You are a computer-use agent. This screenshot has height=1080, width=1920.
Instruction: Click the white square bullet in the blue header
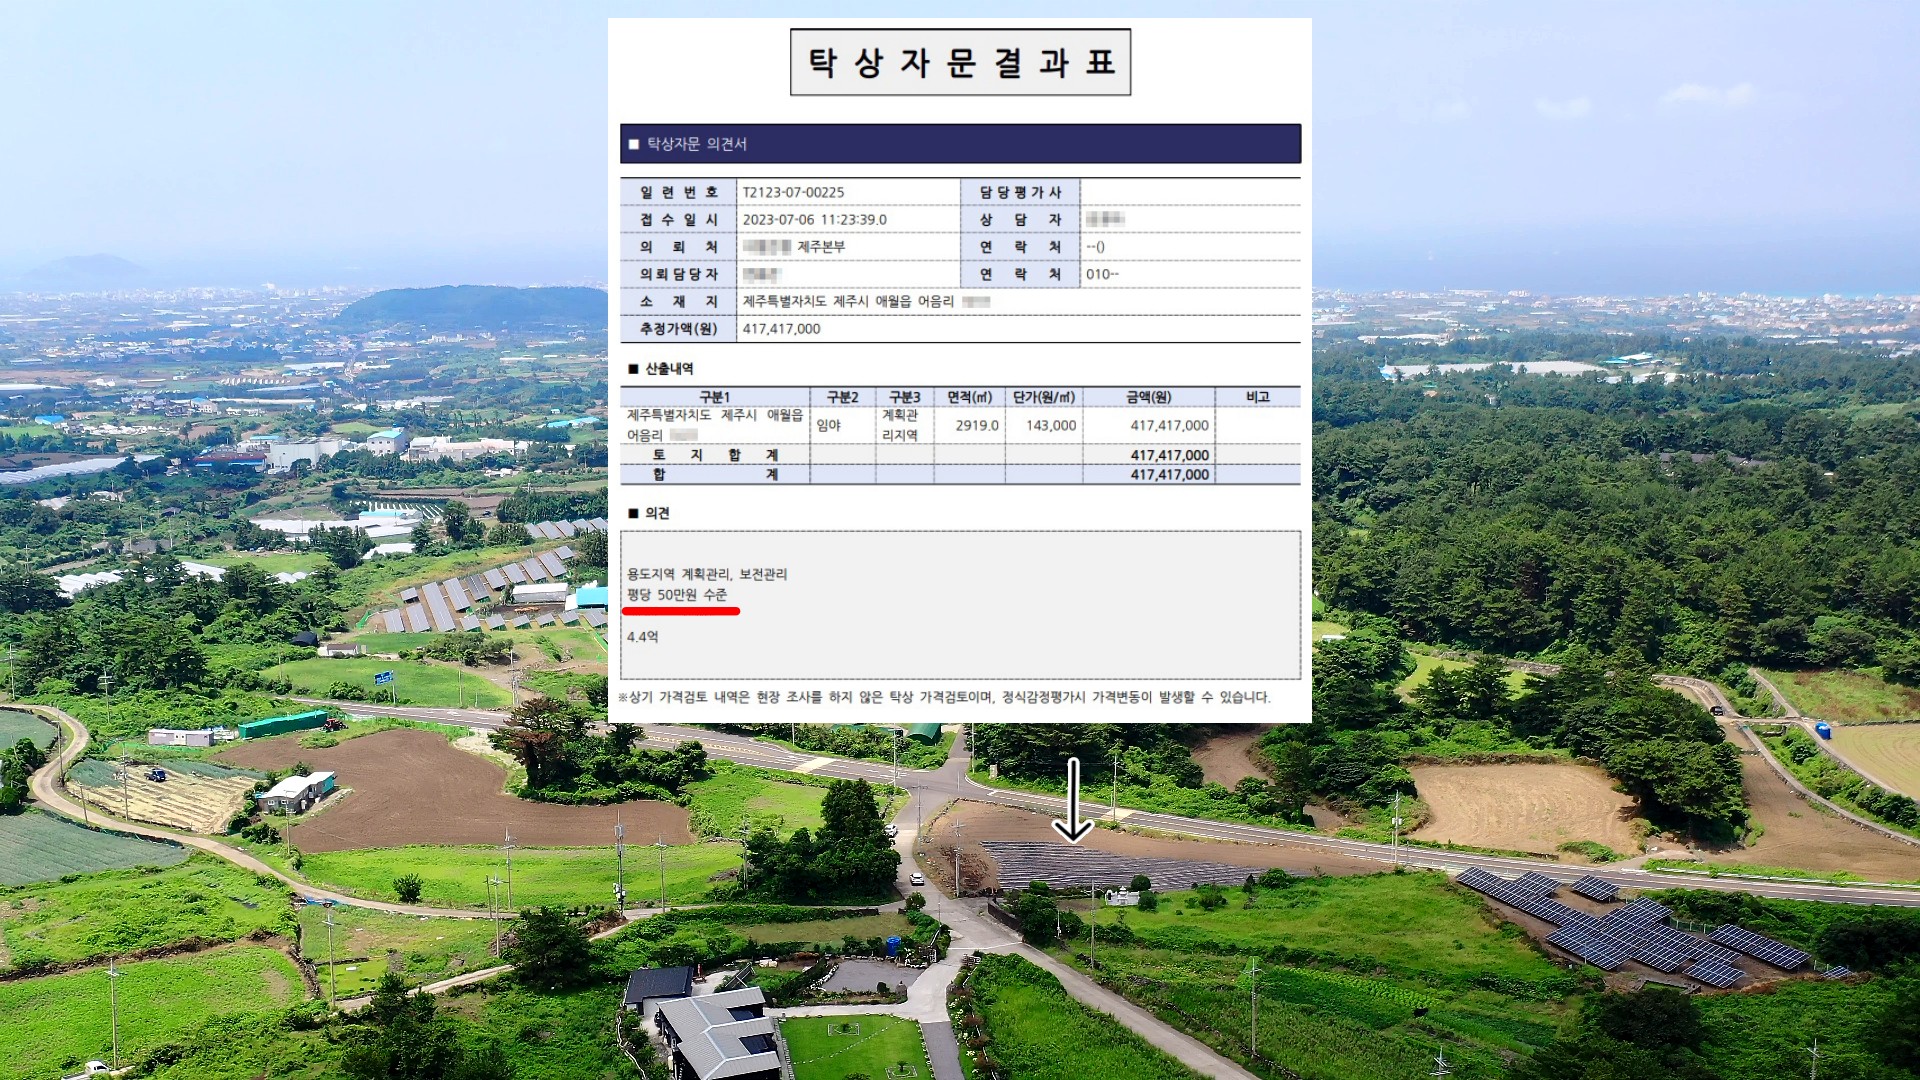[x=633, y=144]
